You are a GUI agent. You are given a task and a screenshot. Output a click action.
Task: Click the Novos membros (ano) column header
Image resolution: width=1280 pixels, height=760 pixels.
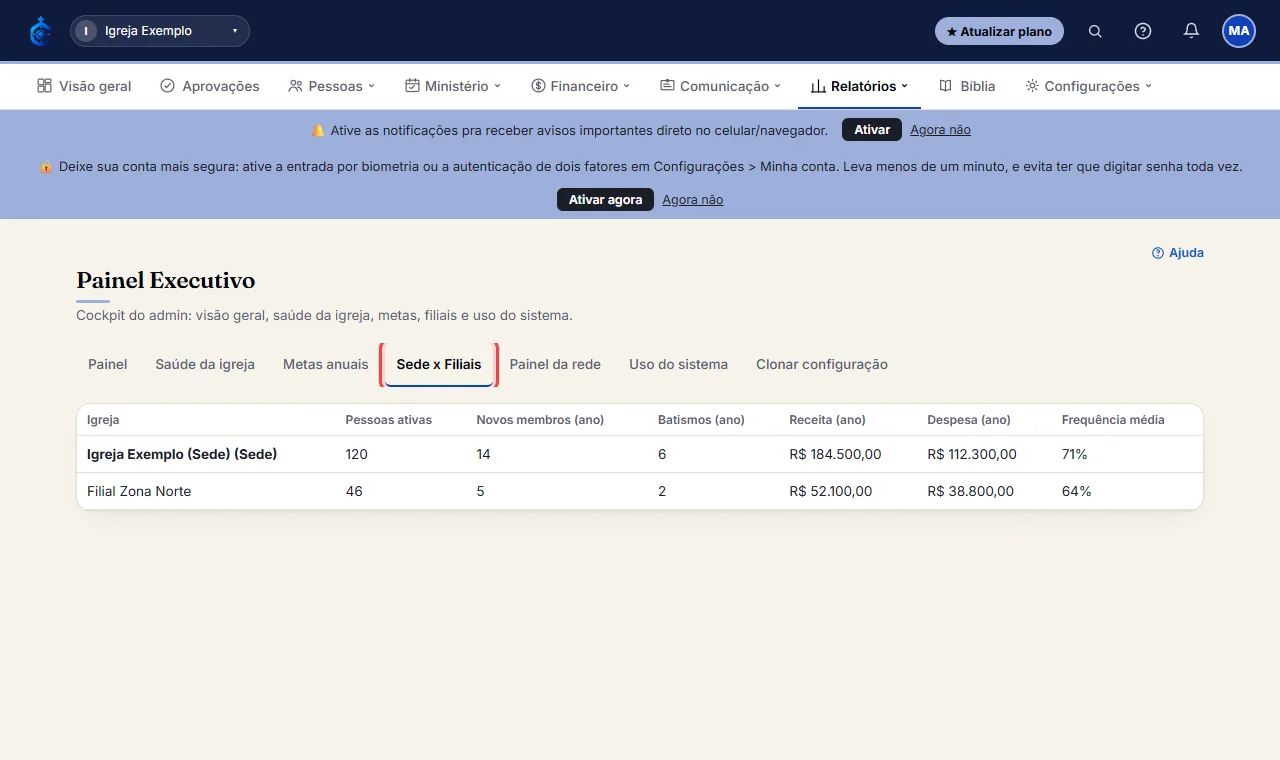(x=540, y=420)
